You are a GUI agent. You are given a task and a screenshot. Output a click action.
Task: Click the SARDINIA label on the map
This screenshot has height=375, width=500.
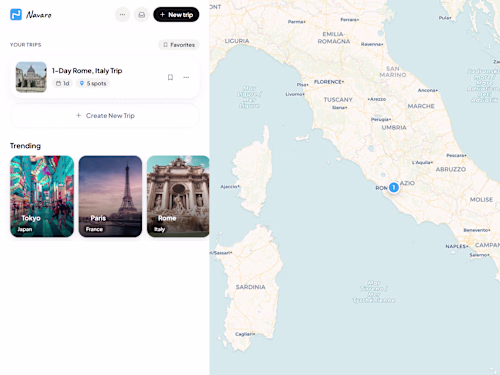[251, 287]
